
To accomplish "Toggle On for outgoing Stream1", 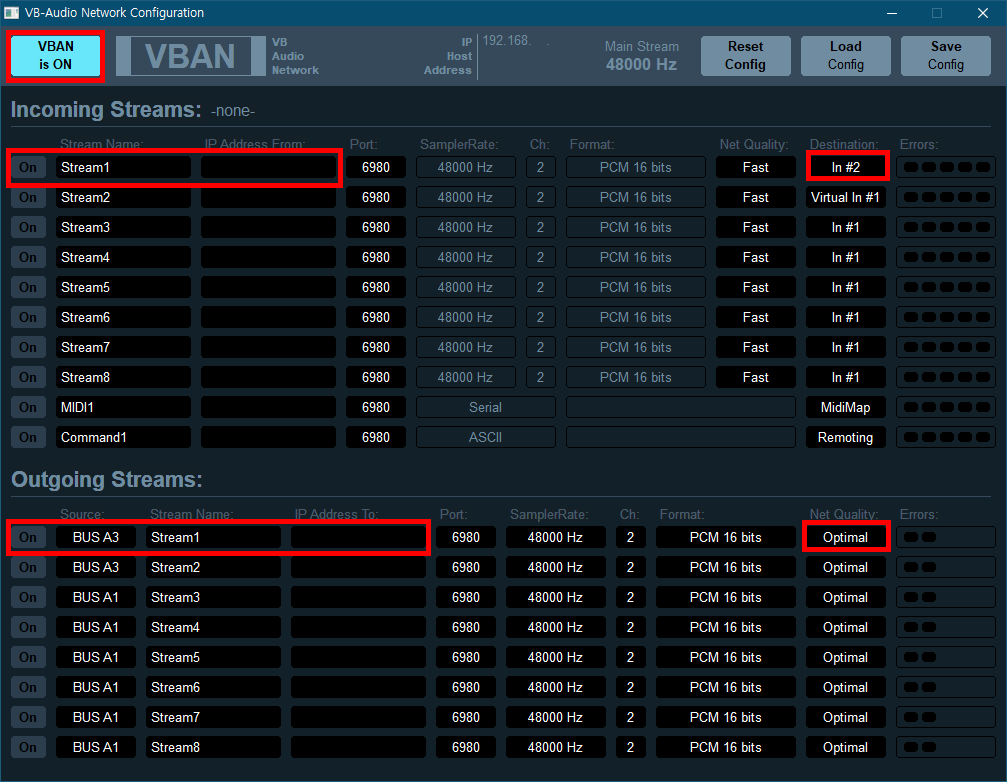I will 28,537.
